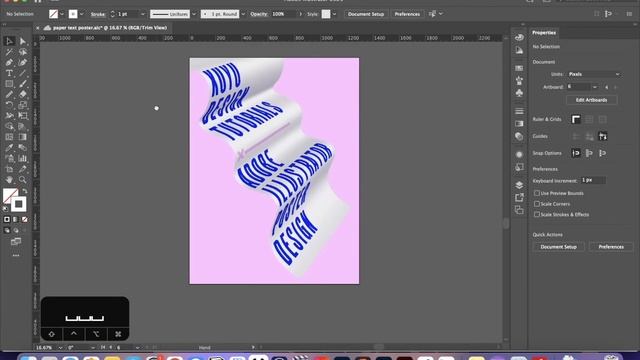Open the Stroke panel lines icon
This screenshot has height=360, width=640.
pos(519,111)
